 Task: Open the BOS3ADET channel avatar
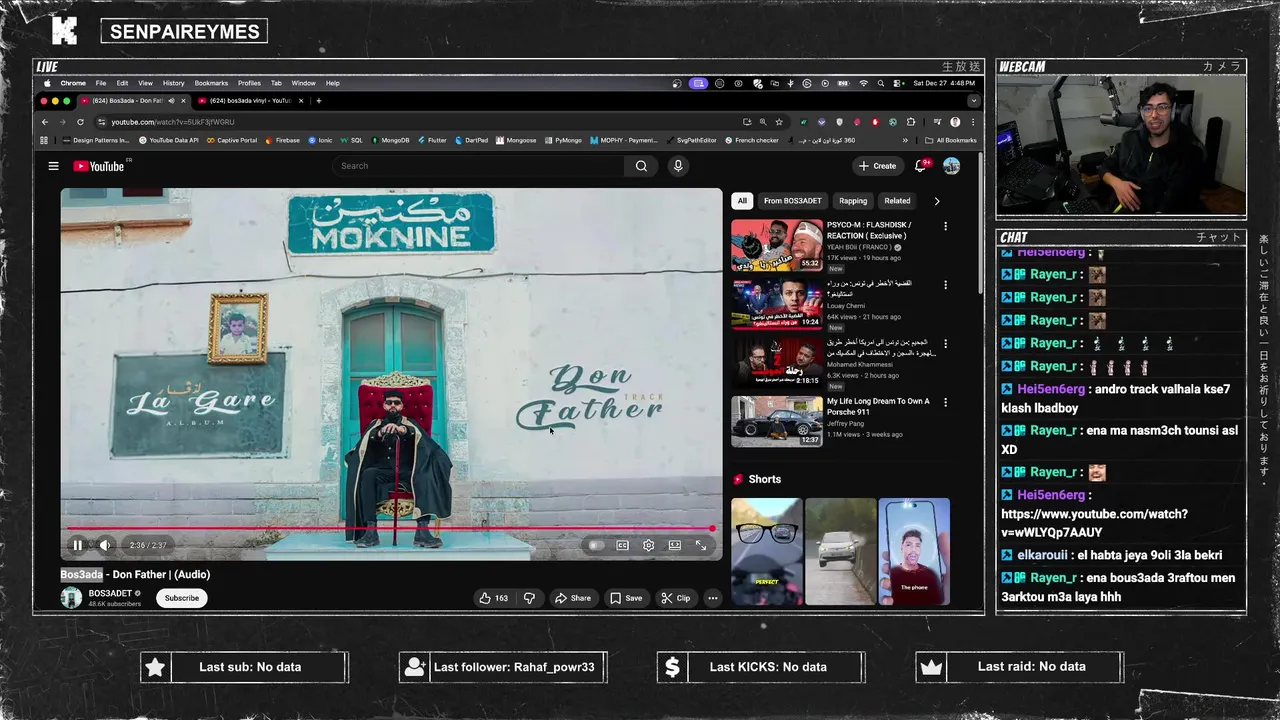point(71,598)
